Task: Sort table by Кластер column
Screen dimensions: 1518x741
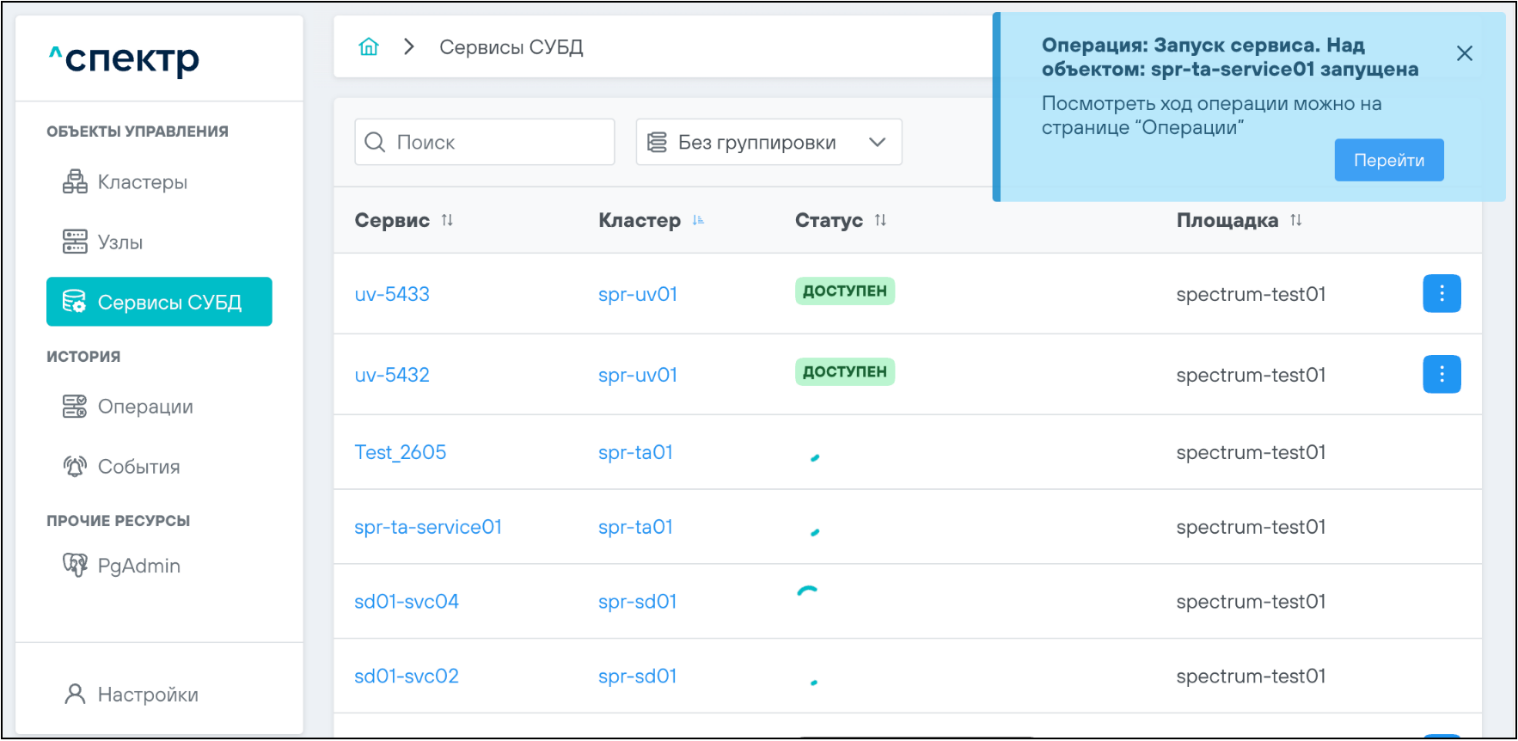Action: coord(698,220)
